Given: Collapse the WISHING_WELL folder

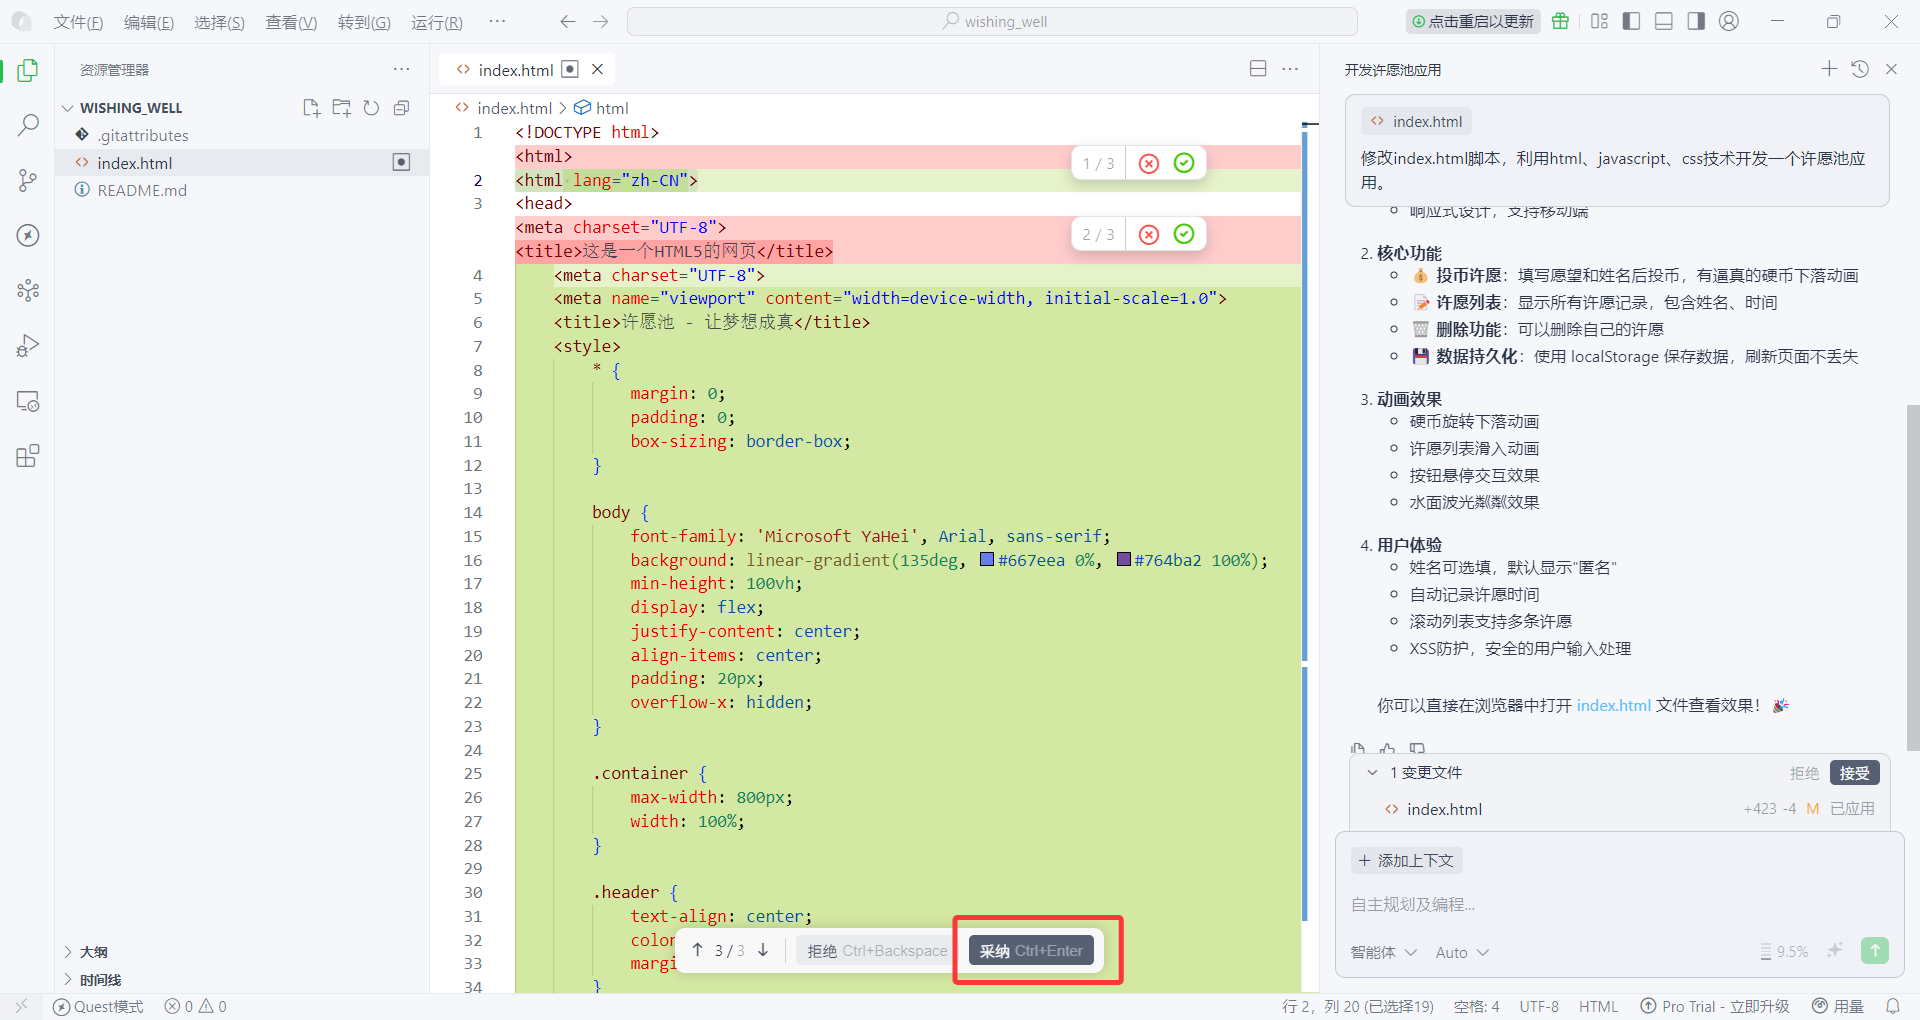Looking at the screenshot, I should pos(68,108).
